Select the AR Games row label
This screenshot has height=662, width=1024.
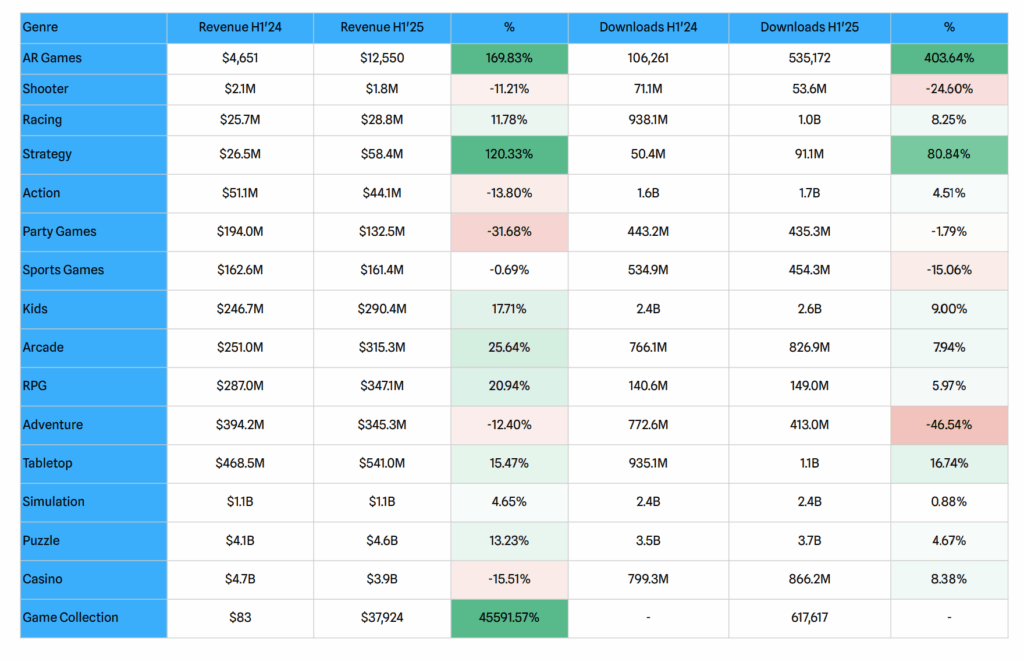(93, 58)
